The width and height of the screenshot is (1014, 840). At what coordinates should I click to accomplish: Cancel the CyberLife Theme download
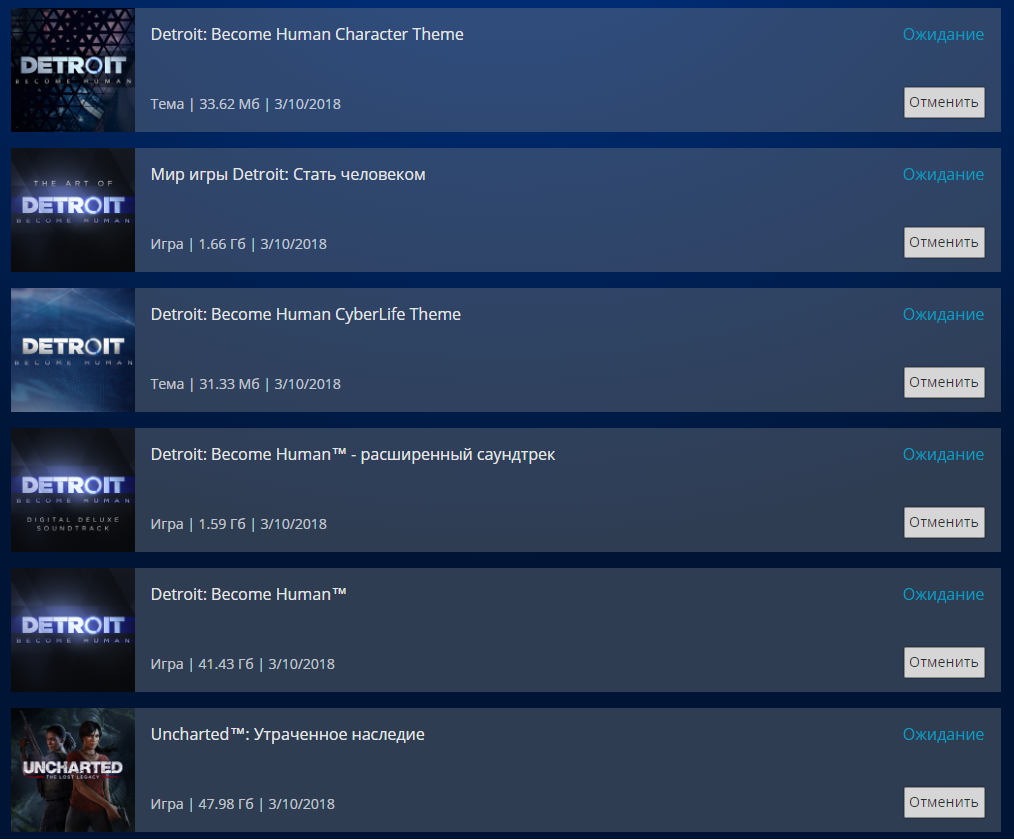pos(944,382)
